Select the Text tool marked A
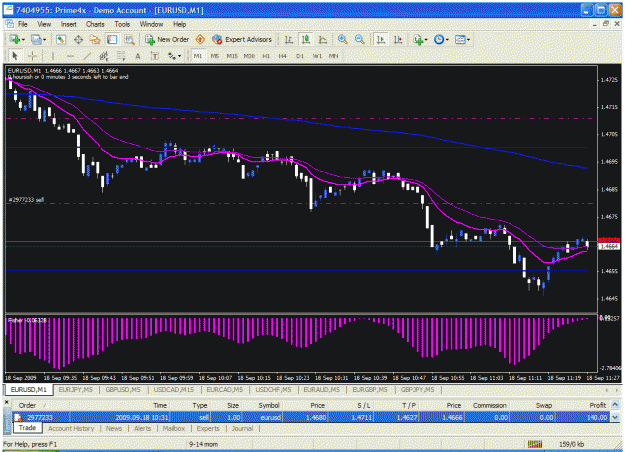 pyautogui.click(x=138, y=56)
